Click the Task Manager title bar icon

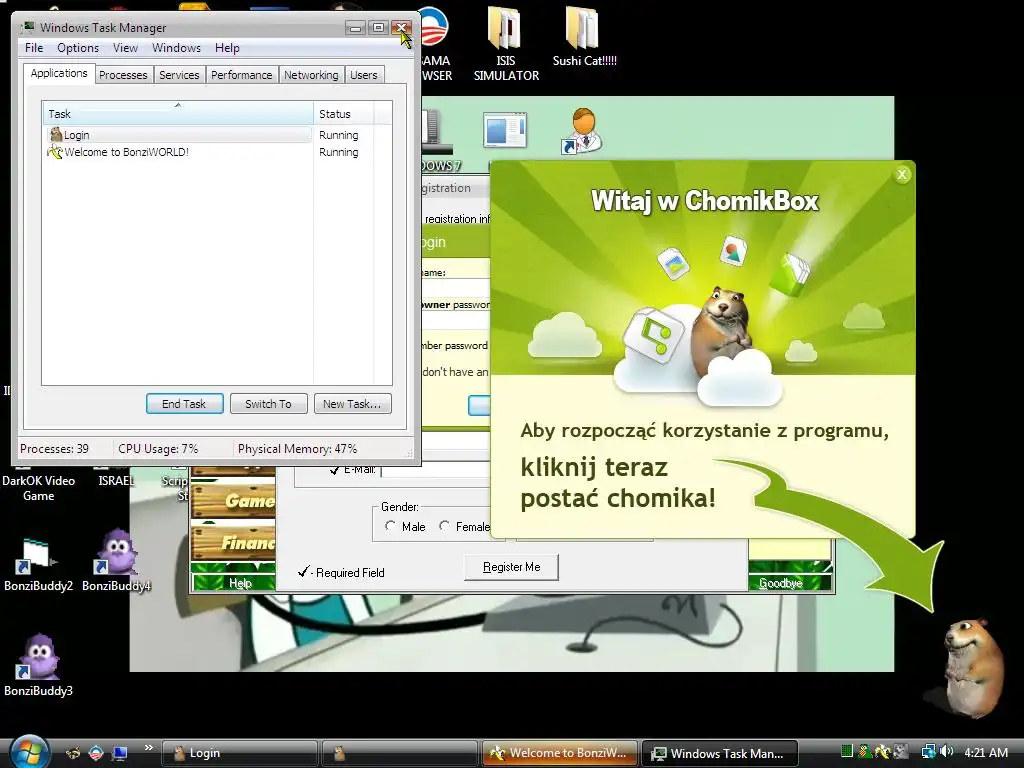(27, 27)
